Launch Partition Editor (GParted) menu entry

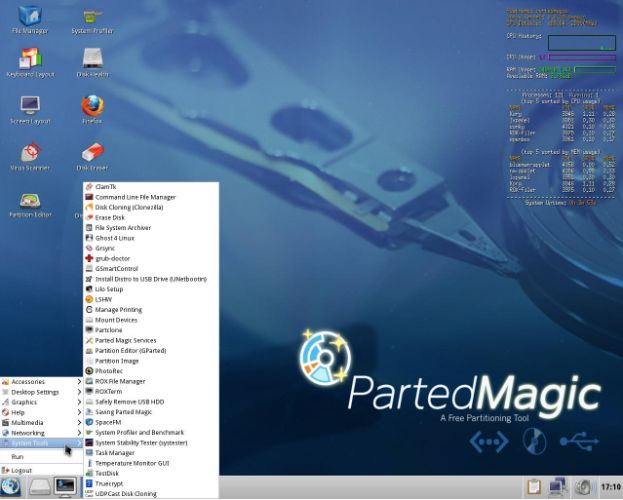151,351
